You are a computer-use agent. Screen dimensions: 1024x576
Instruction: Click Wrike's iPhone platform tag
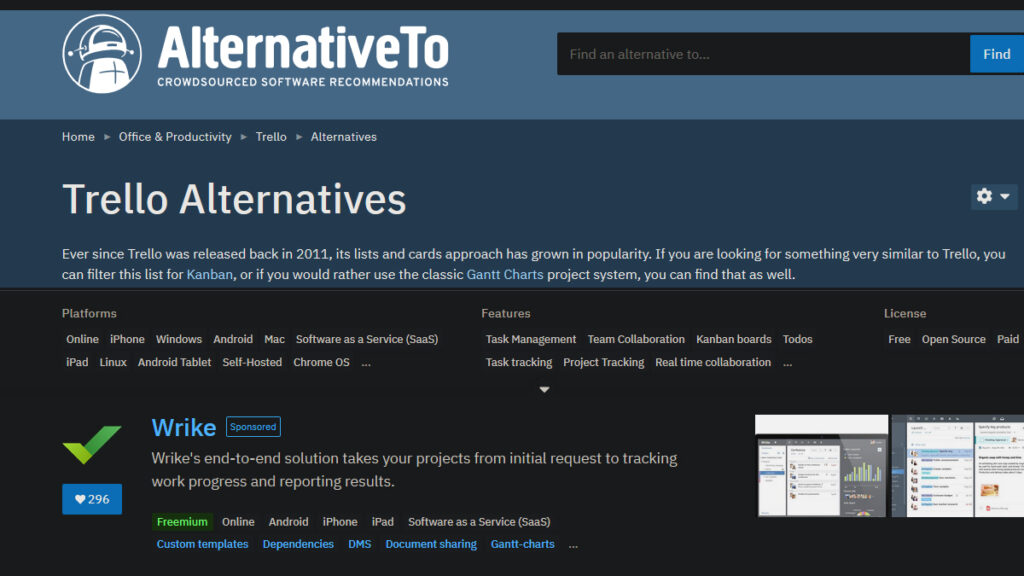[x=340, y=522]
